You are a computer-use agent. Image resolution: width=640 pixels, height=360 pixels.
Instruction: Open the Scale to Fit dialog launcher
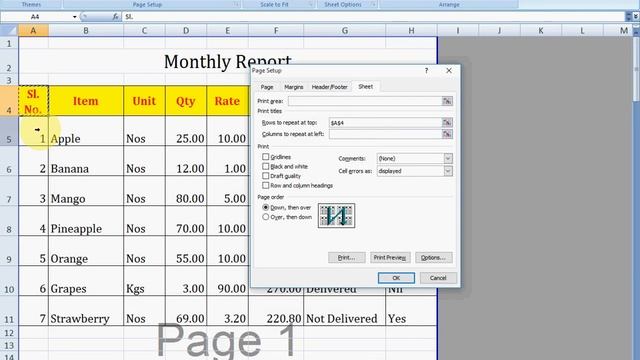[311, 4]
